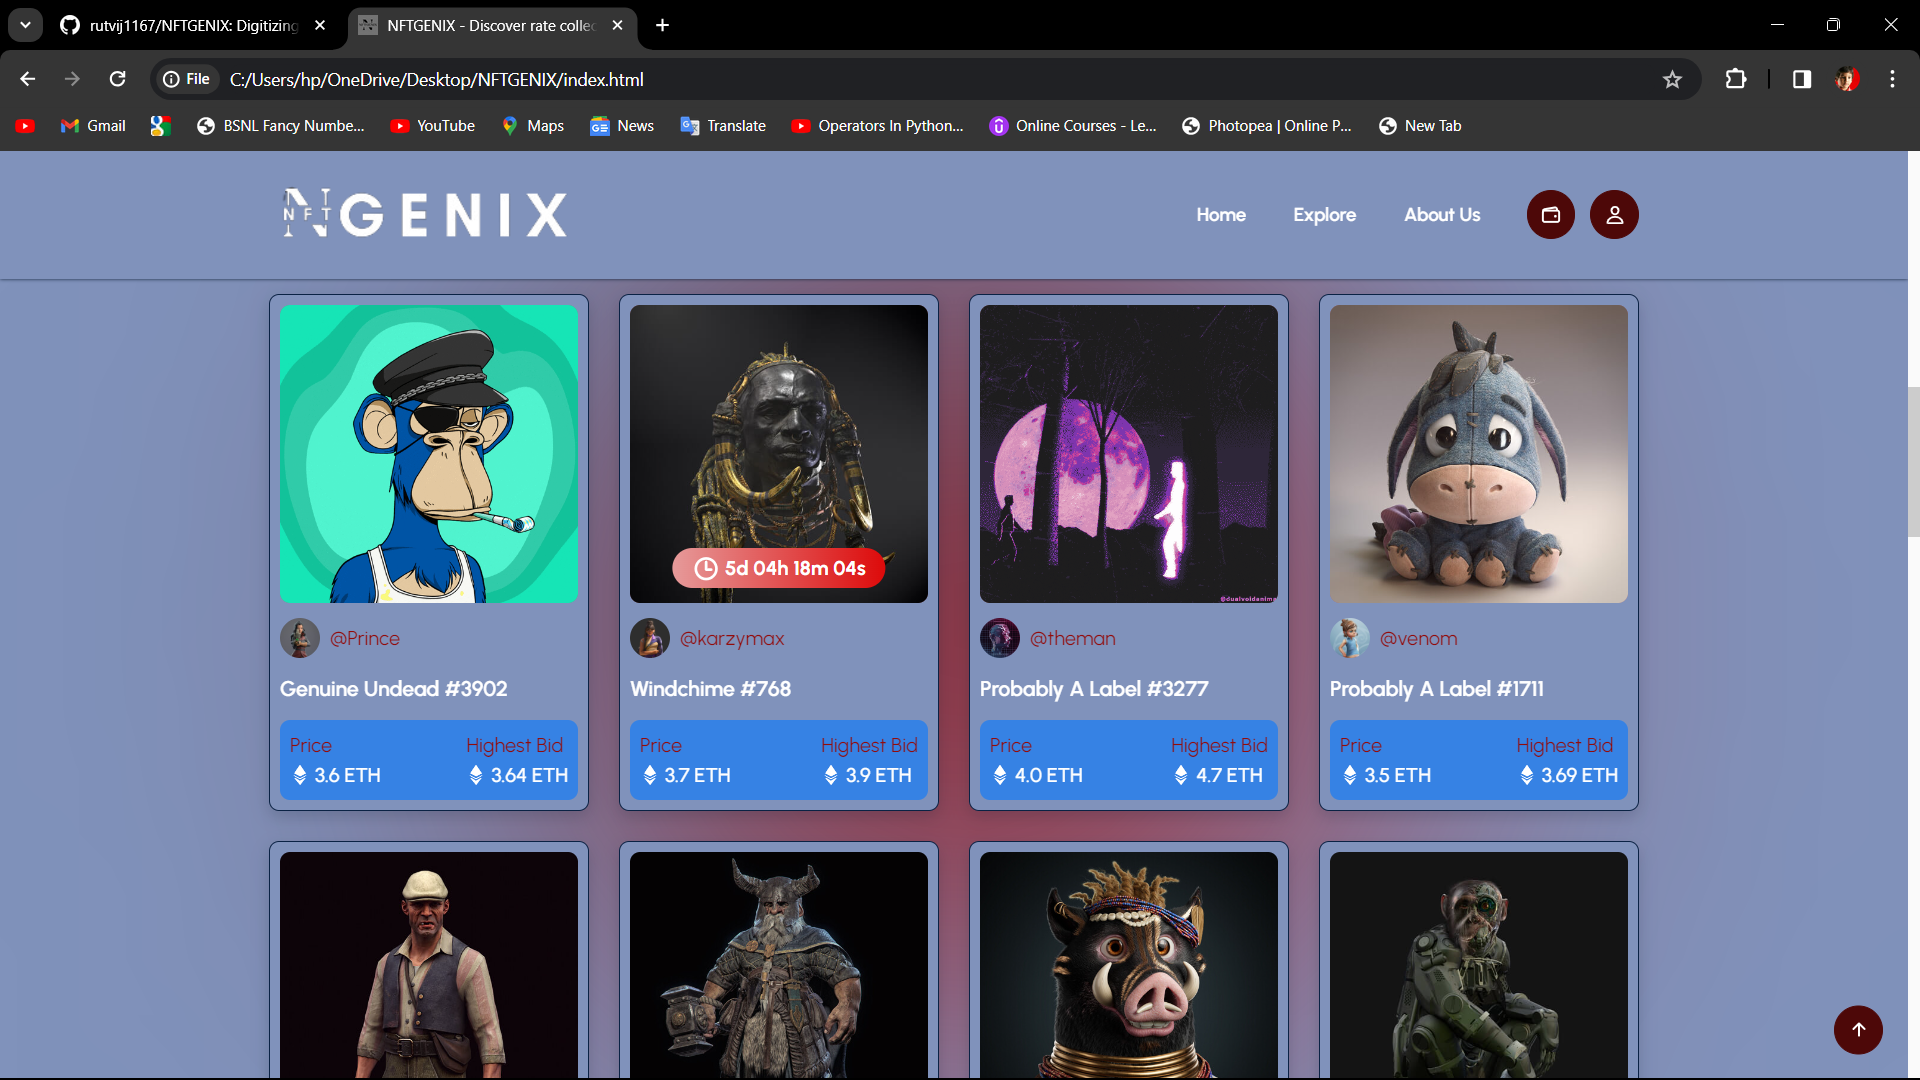Open the browser extensions puzzle icon
1920x1080 pixels.
pos(1736,79)
